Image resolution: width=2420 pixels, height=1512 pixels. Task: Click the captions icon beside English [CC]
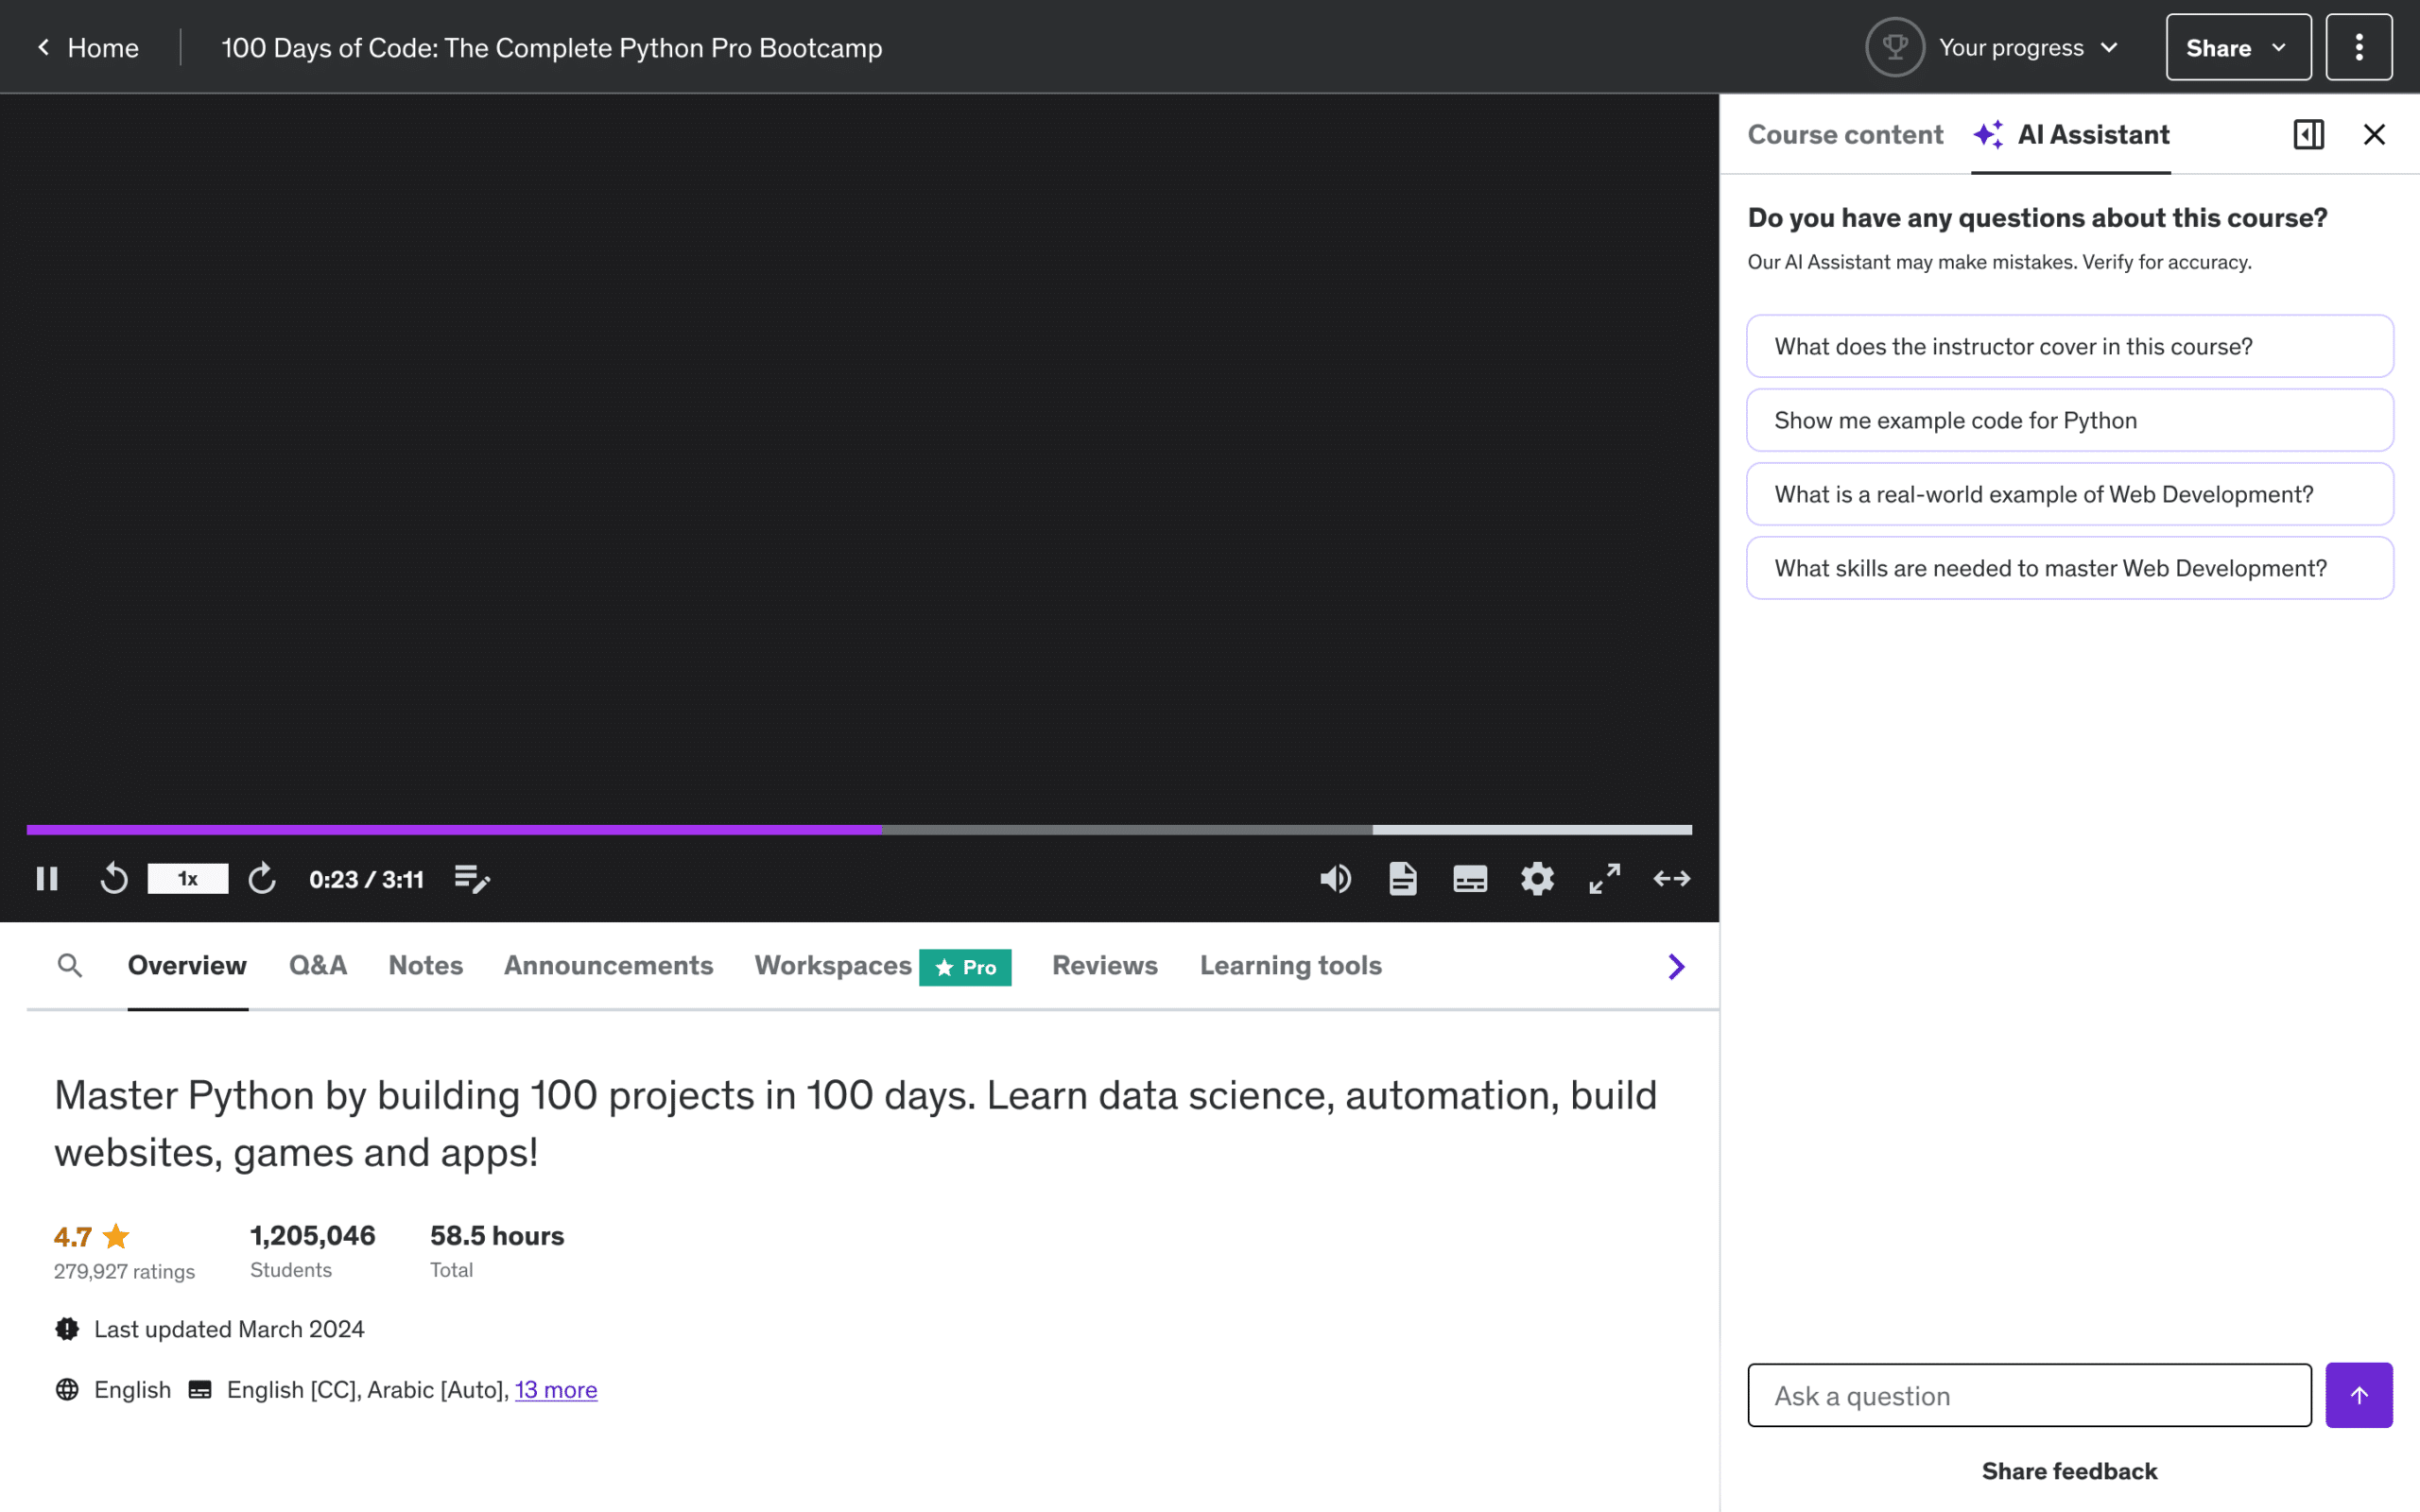pyautogui.click(x=200, y=1390)
